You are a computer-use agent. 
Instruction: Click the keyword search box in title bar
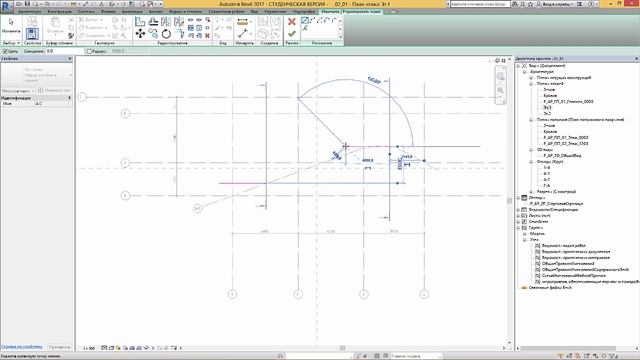click(480, 4)
